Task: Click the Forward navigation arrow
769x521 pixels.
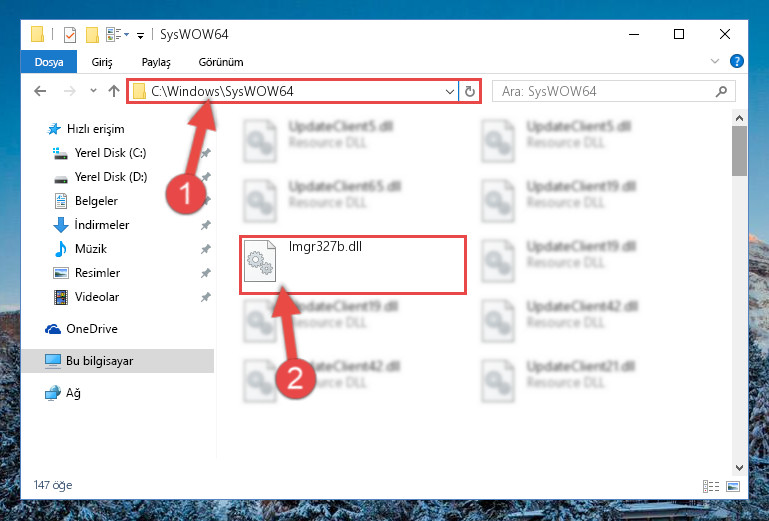Action: coord(70,91)
